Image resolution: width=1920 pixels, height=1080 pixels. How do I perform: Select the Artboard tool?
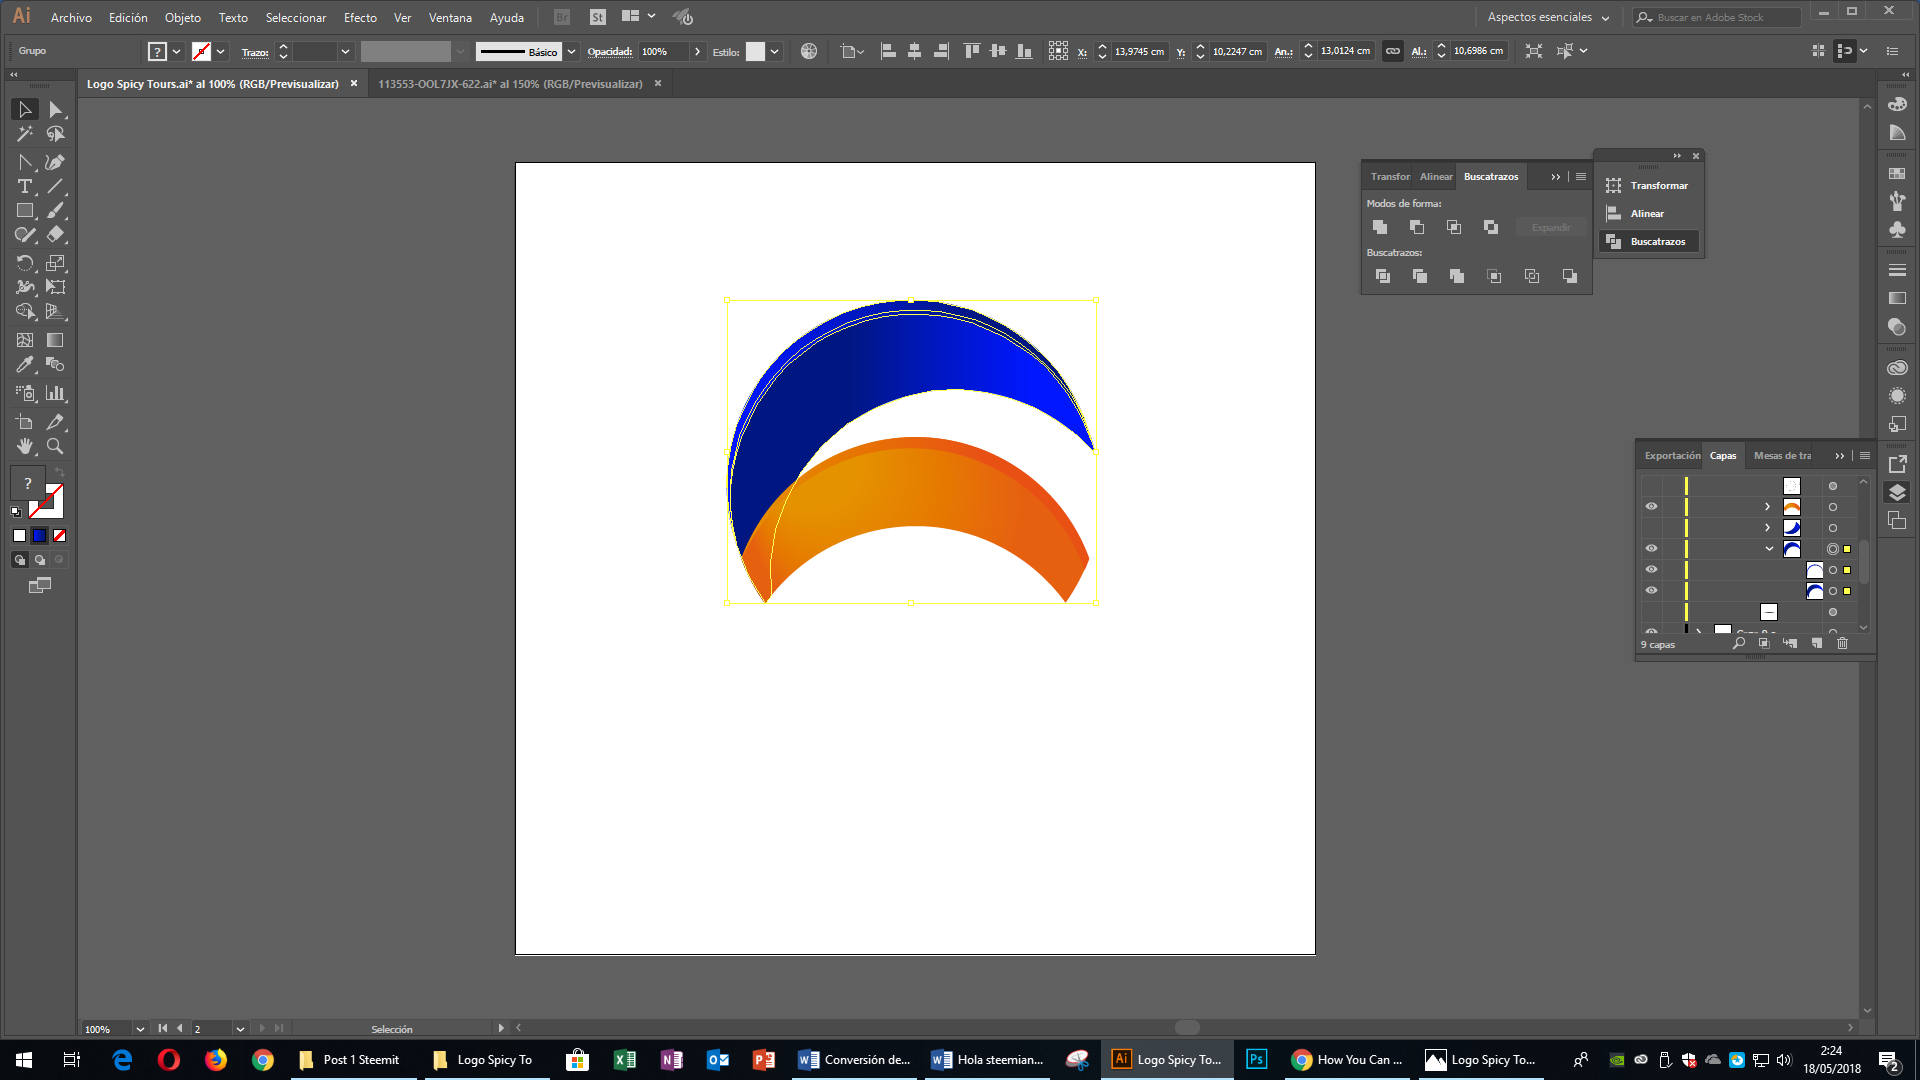[x=25, y=422]
